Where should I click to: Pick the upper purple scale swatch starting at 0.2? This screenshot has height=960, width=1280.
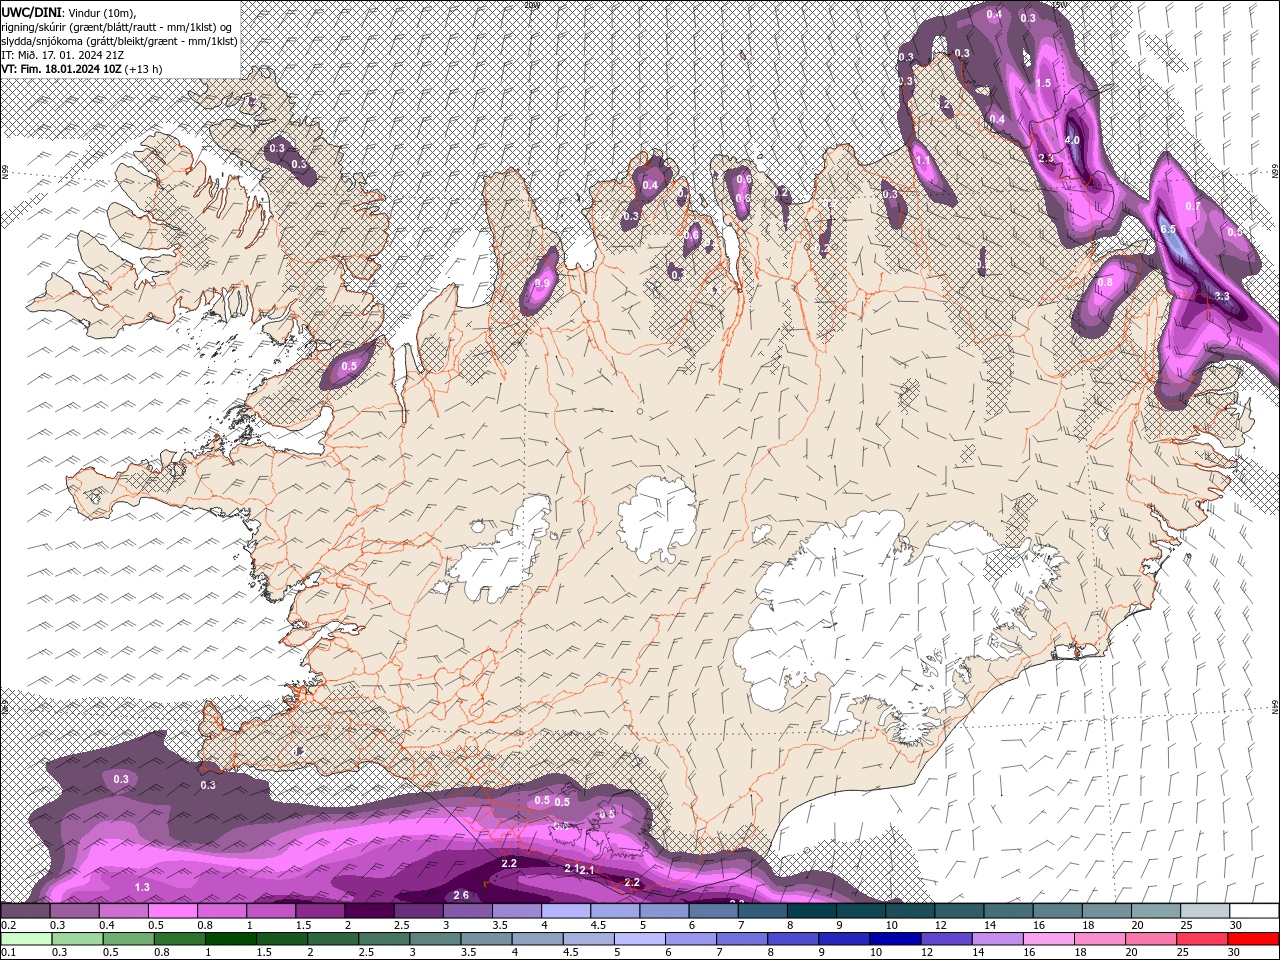pos(25,911)
